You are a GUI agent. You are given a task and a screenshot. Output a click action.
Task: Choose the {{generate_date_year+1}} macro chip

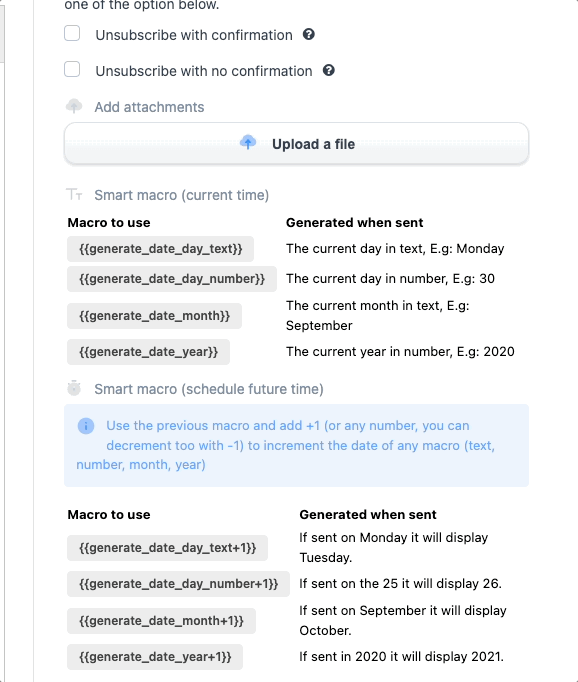point(155,657)
